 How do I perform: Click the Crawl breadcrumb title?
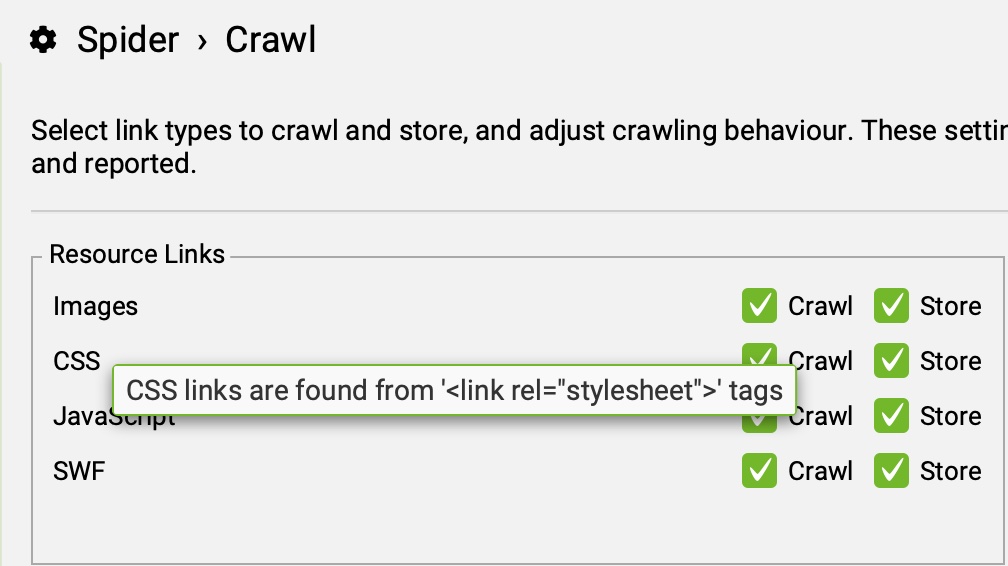tap(270, 40)
